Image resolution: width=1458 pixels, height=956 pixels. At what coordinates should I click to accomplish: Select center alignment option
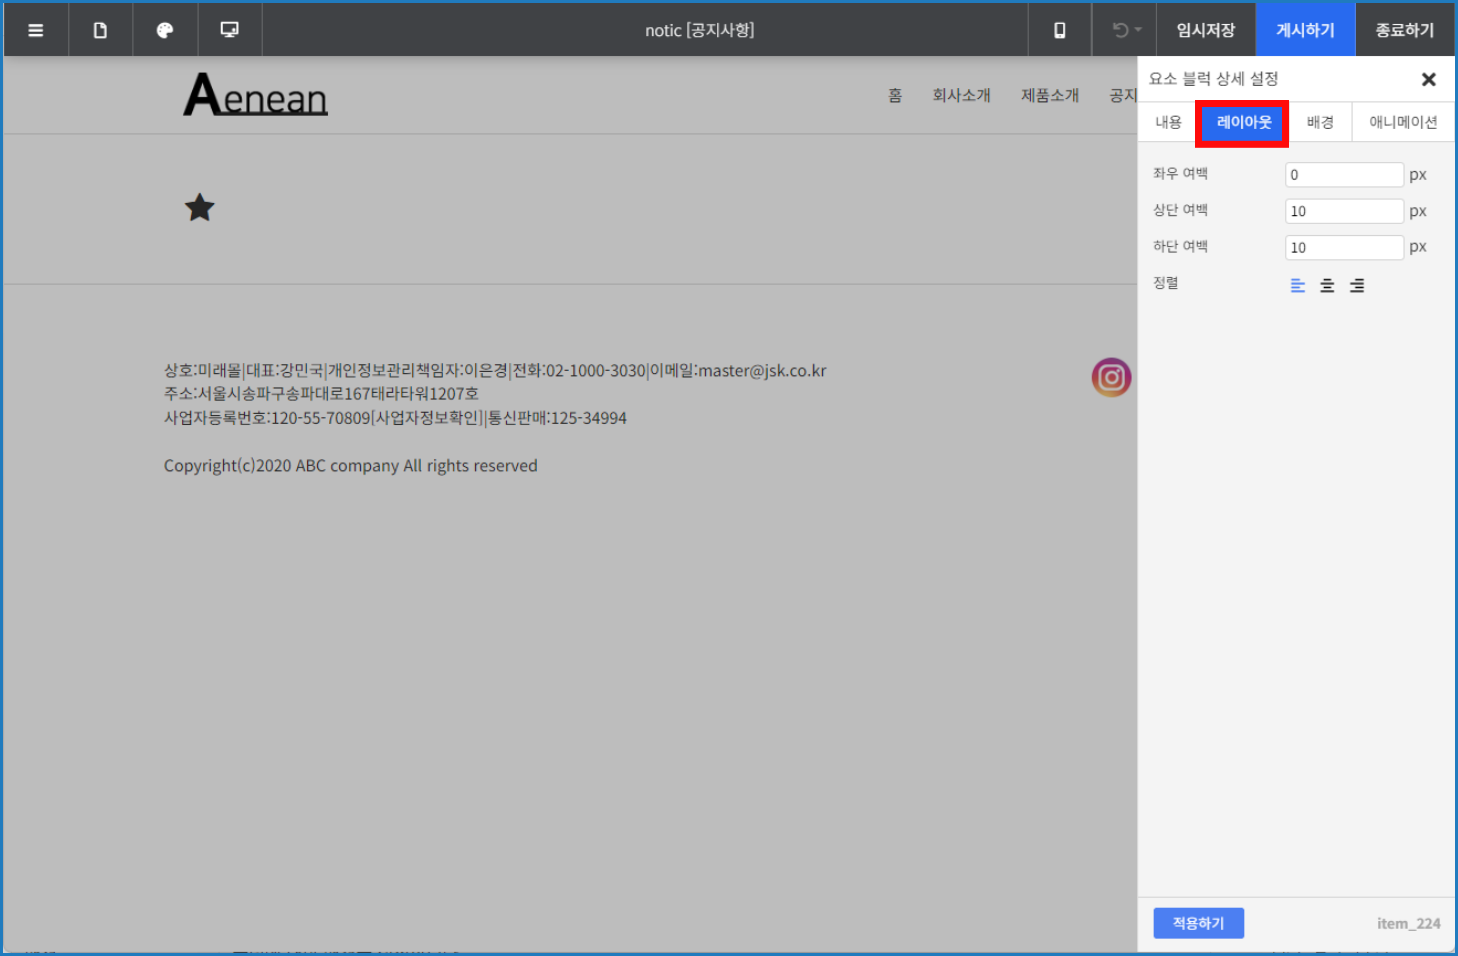(1327, 286)
